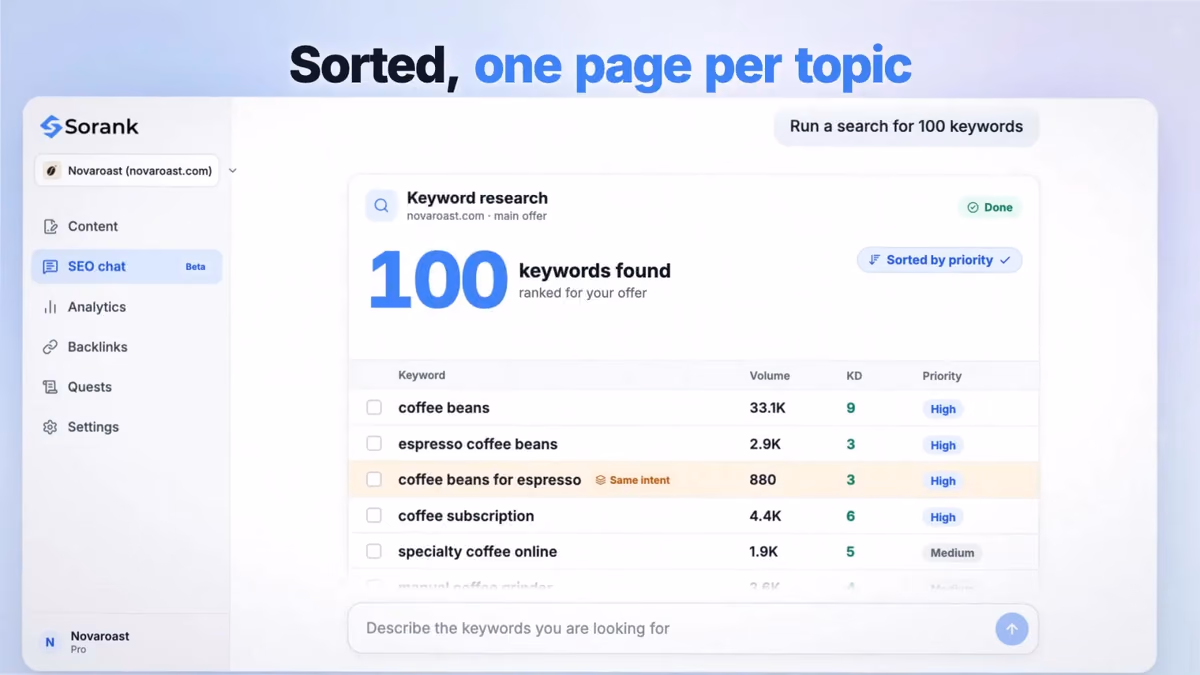Click the 4.4K volume value
Screen dimensions: 1200x675
[x=766, y=516]
